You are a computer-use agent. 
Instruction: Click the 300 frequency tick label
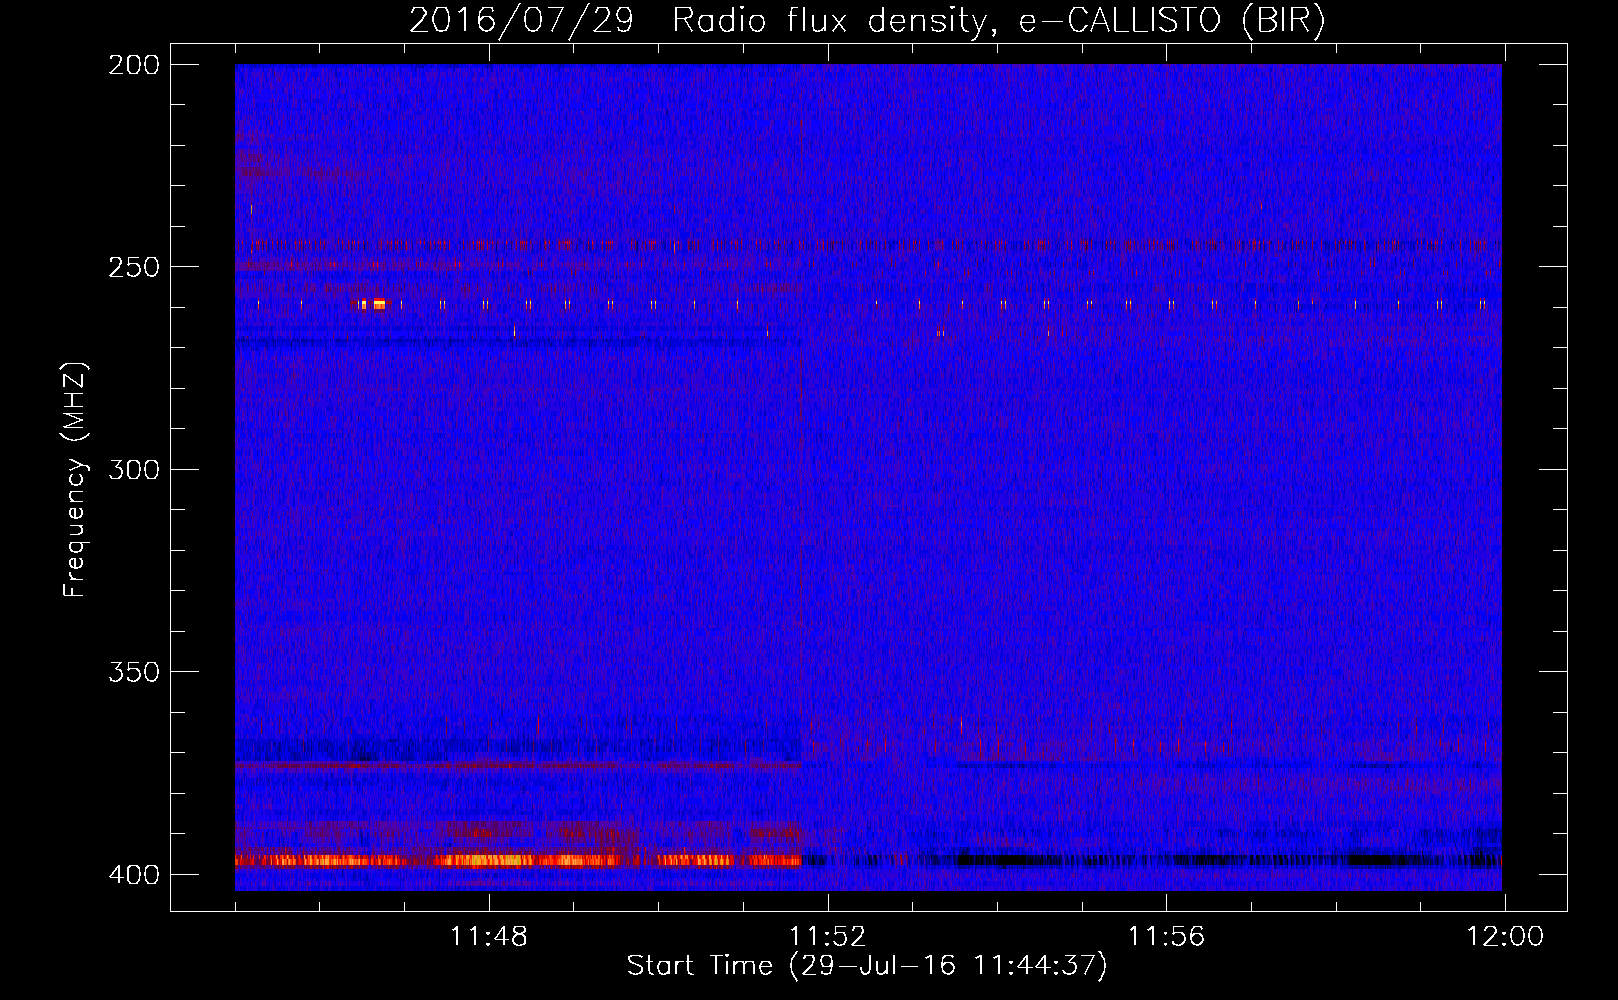pos(133,469)
